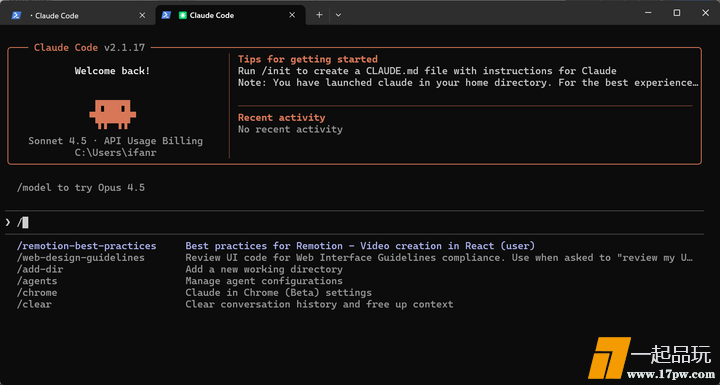The image size is (720, 385).
Task: Click PowerShell icon on second tab
Action: pyautogui.click(x=166, y=15)
